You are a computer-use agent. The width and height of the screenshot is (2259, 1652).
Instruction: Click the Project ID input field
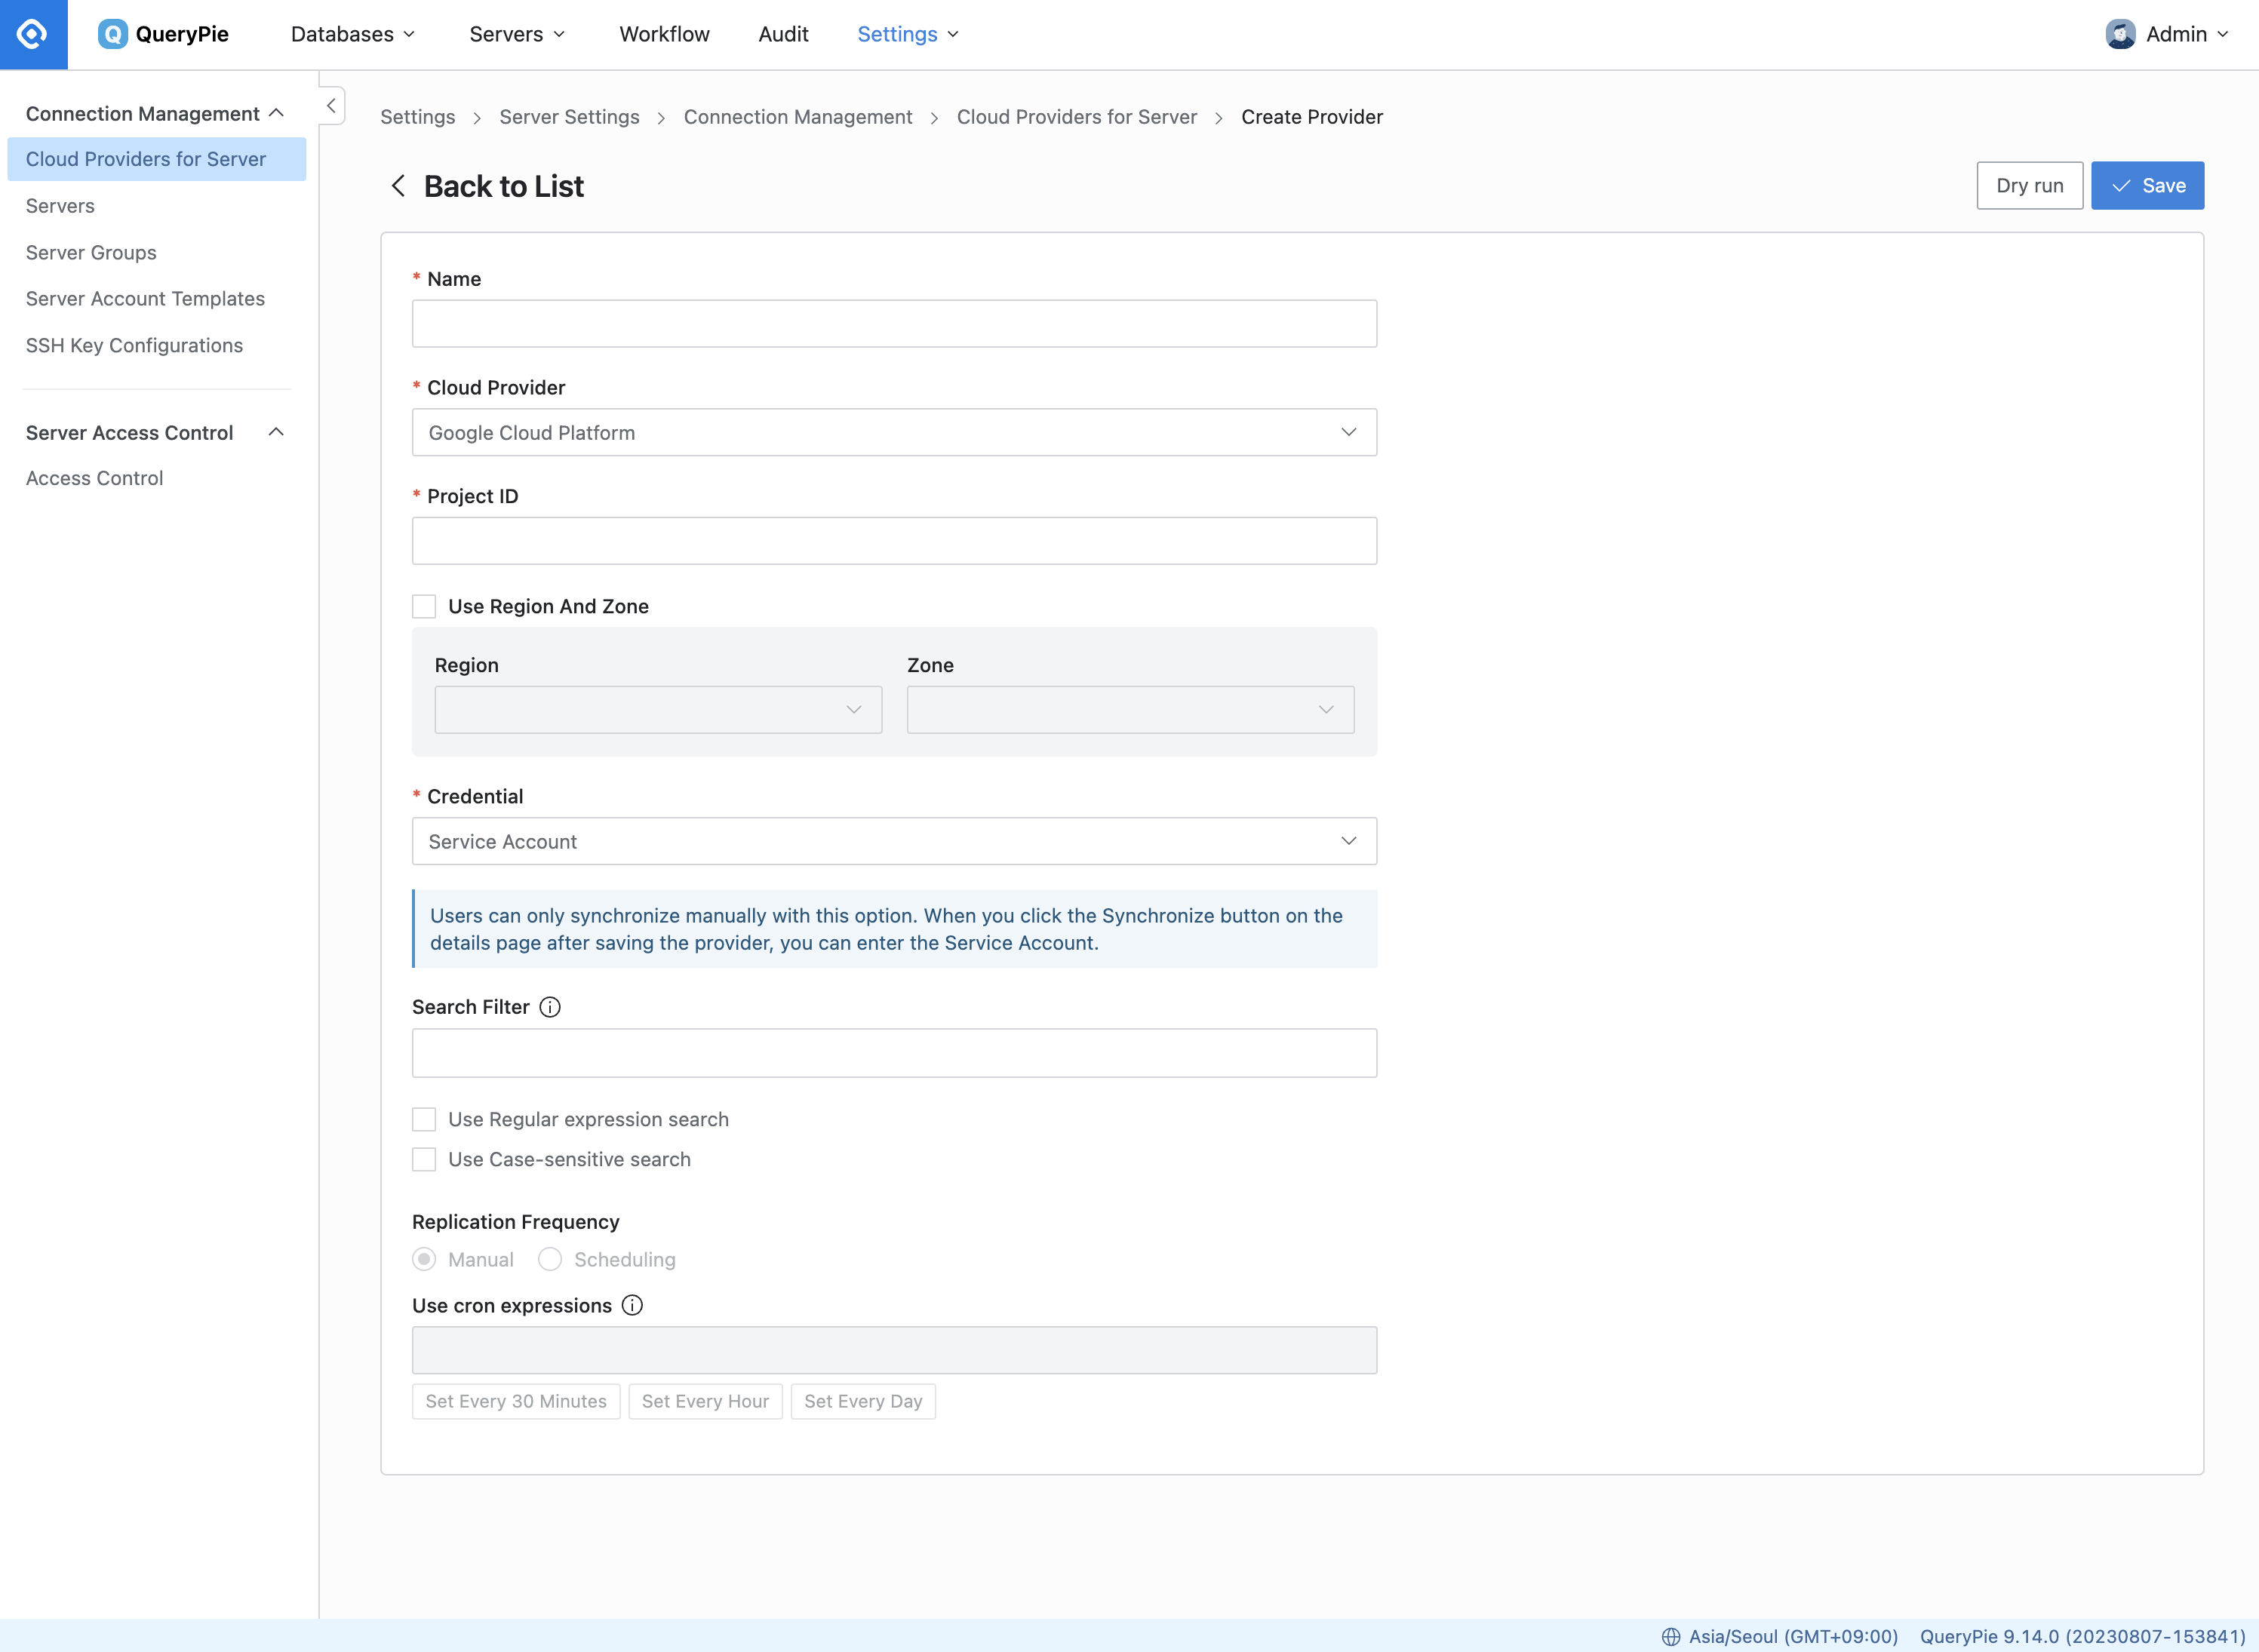click(x=894, y=540)
